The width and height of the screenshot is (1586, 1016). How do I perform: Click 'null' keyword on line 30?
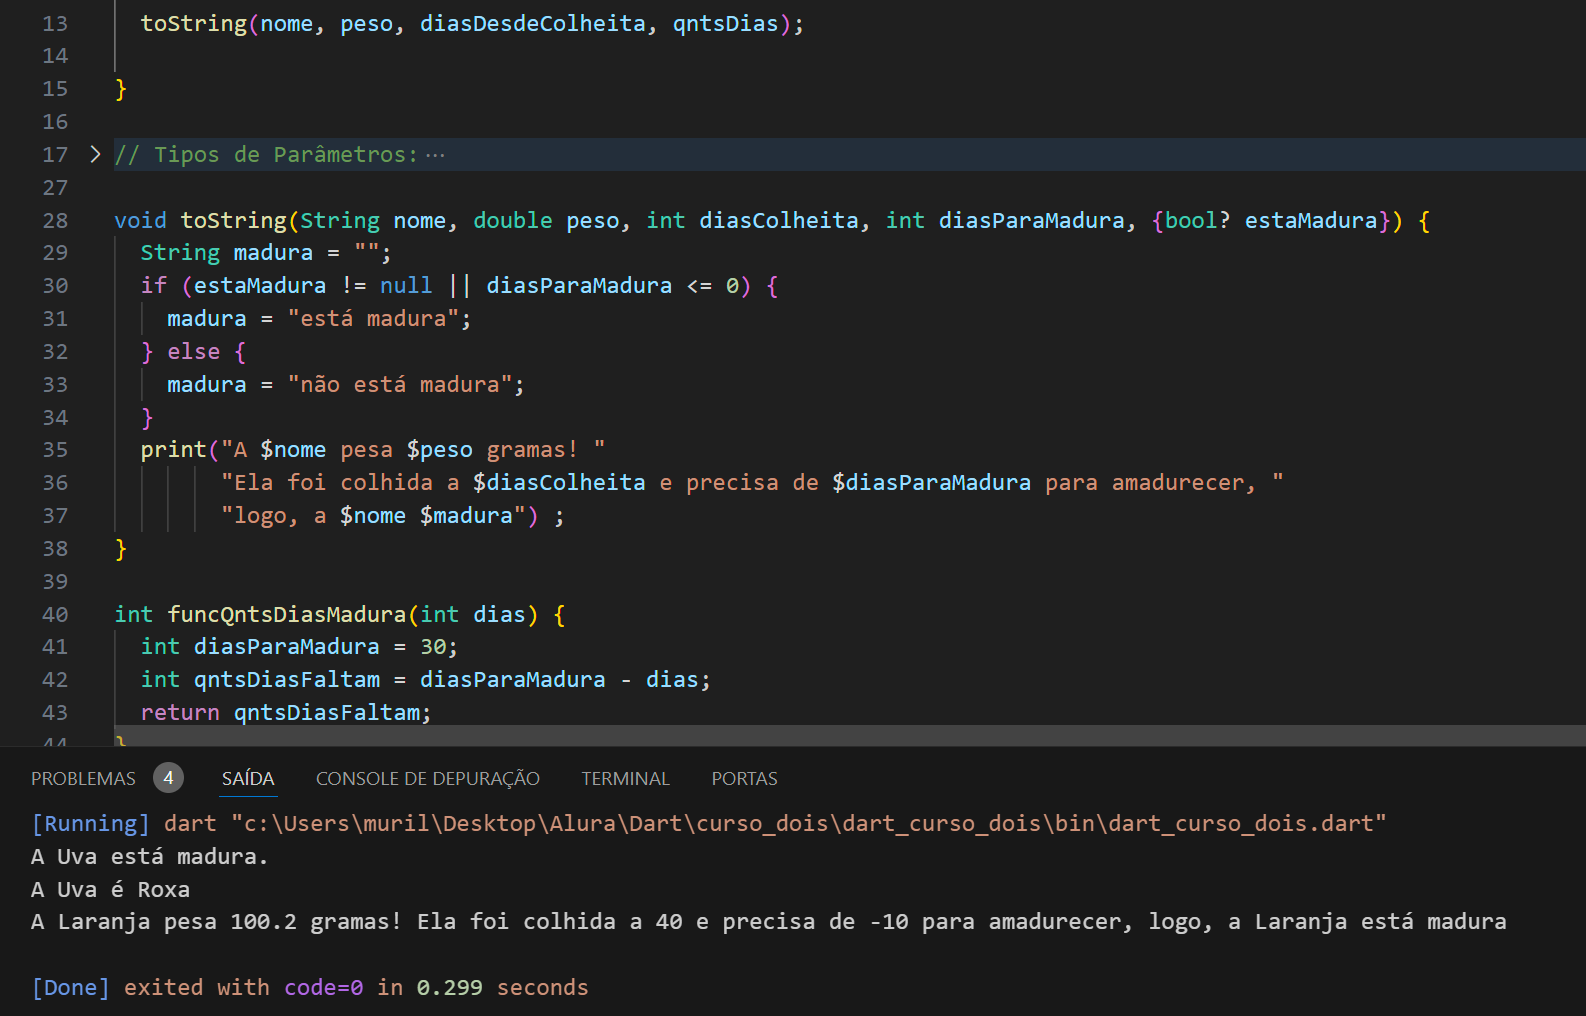coord(406,285)
